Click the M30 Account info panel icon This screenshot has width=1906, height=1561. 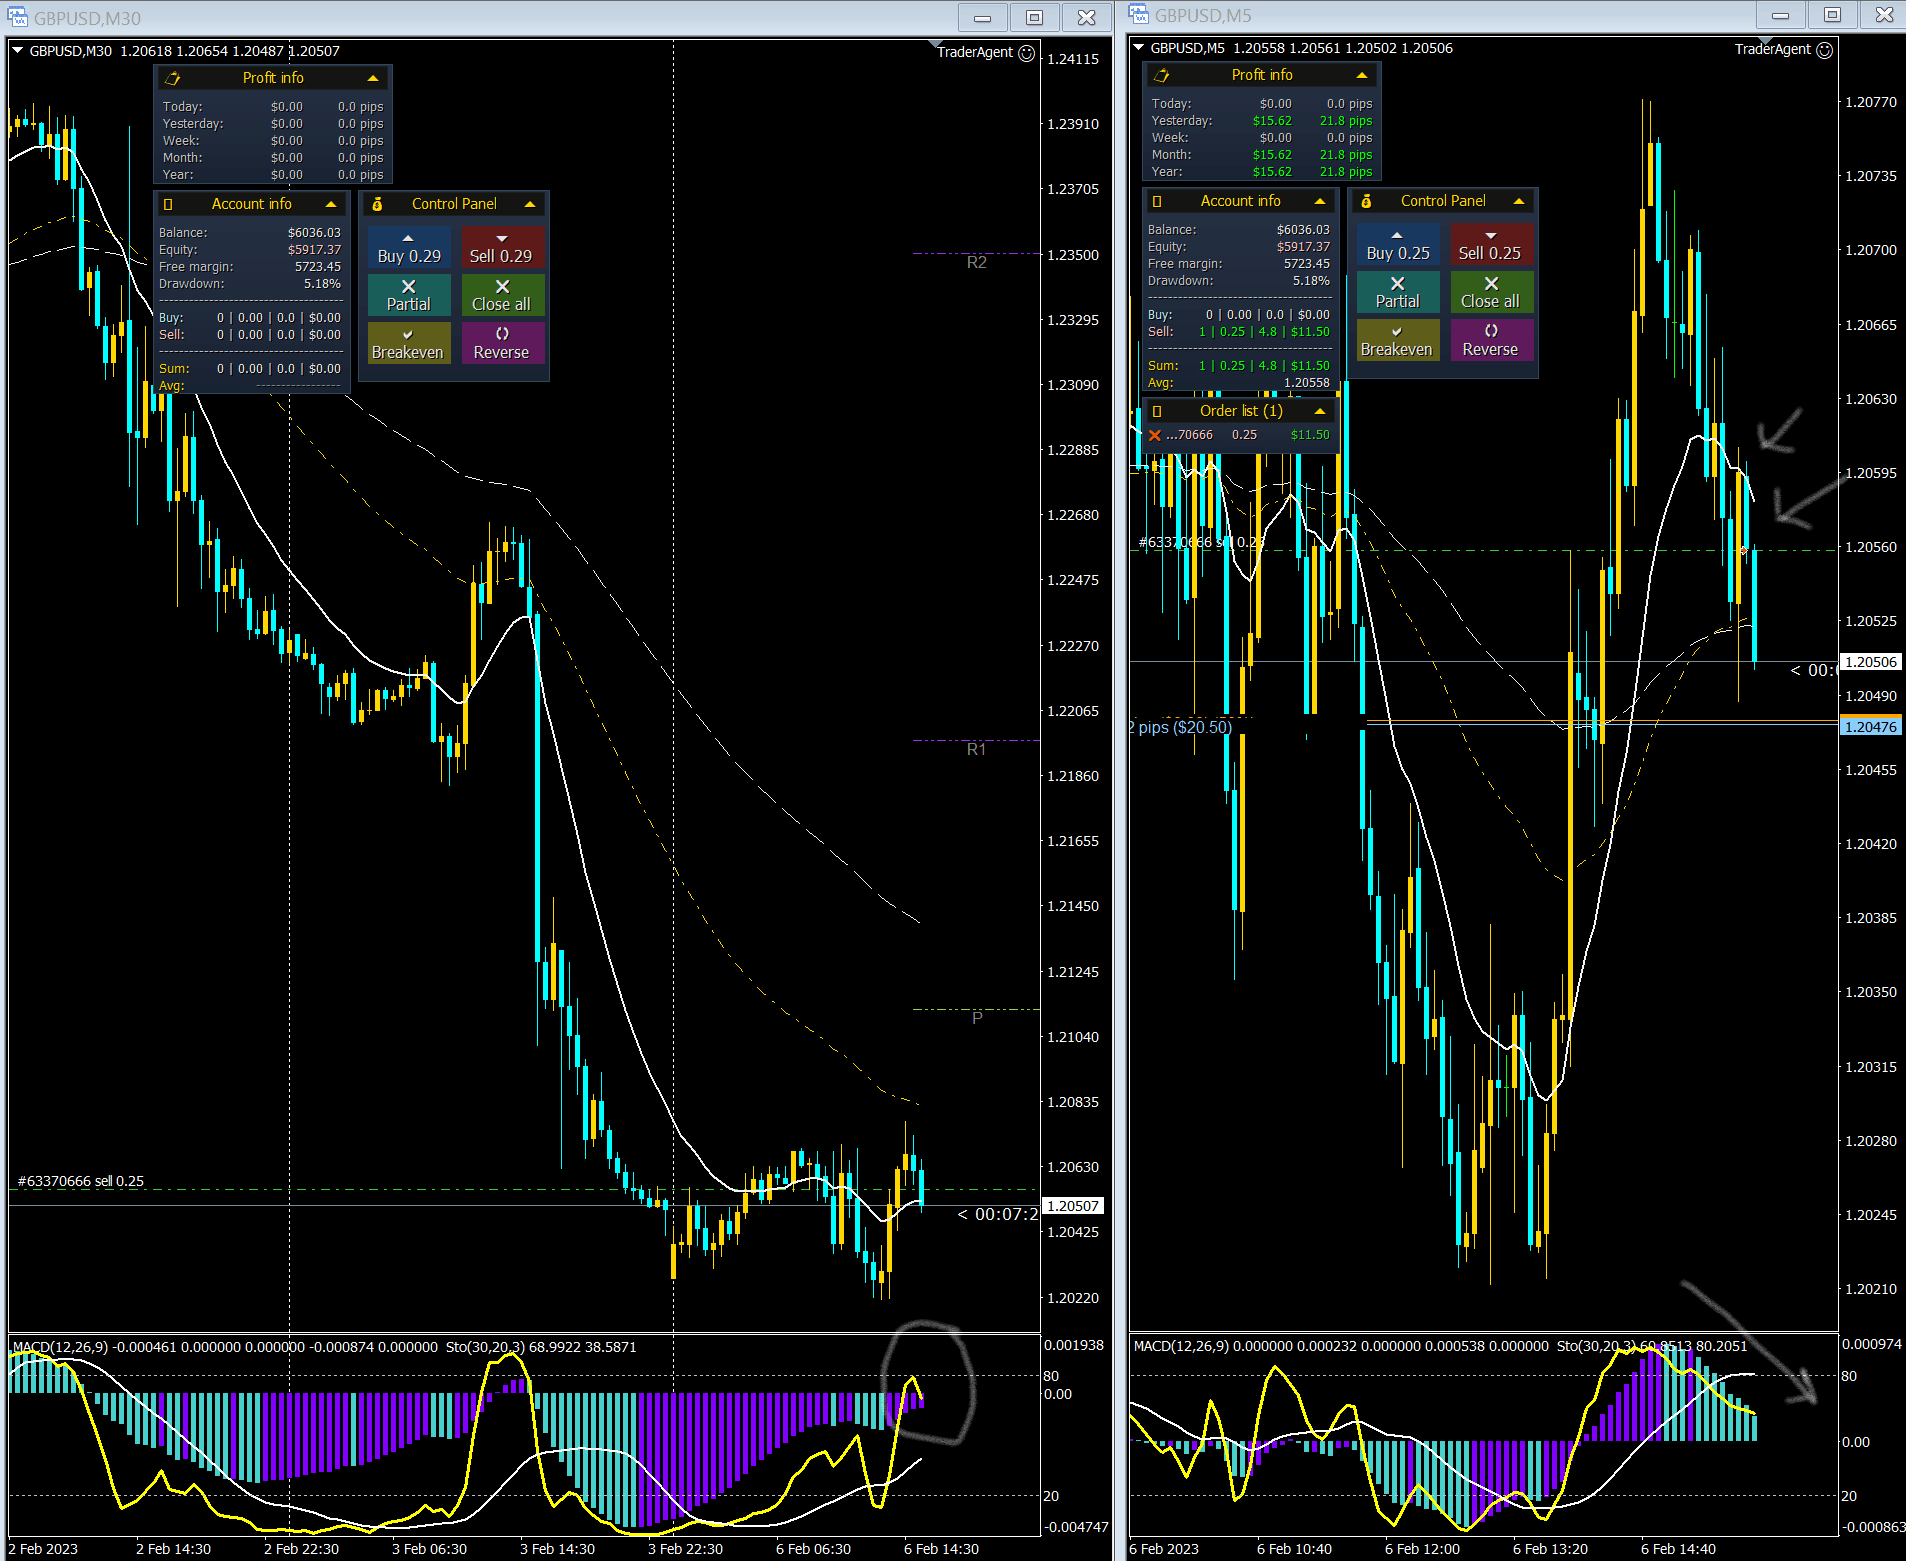168,204
